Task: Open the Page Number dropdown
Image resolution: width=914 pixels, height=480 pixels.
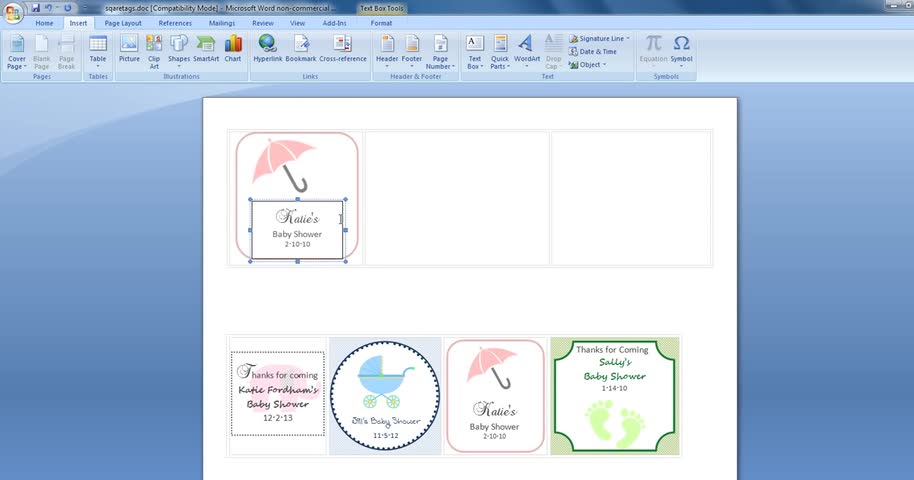Action: (x=440, y=52)
